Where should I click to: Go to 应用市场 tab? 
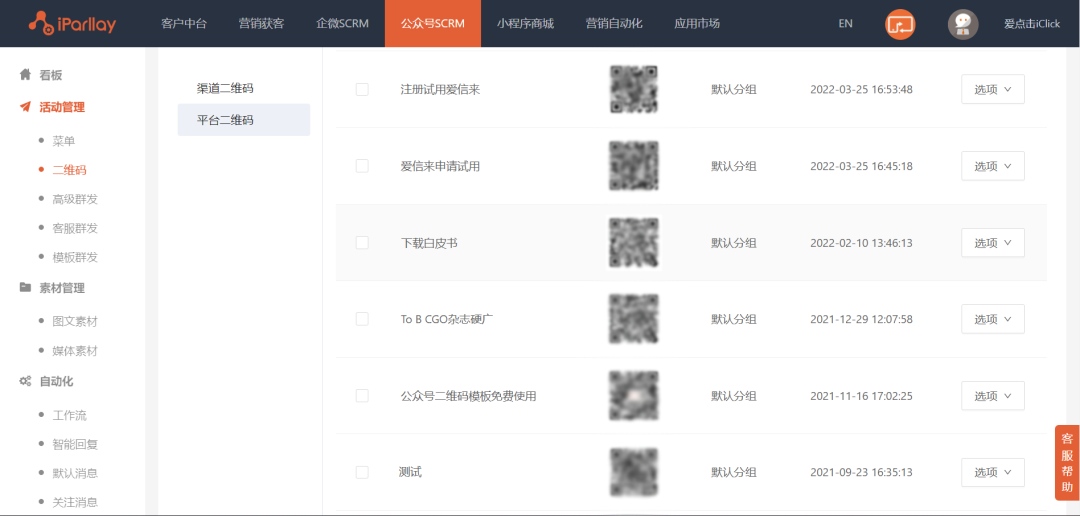click(x=697, y=23)
